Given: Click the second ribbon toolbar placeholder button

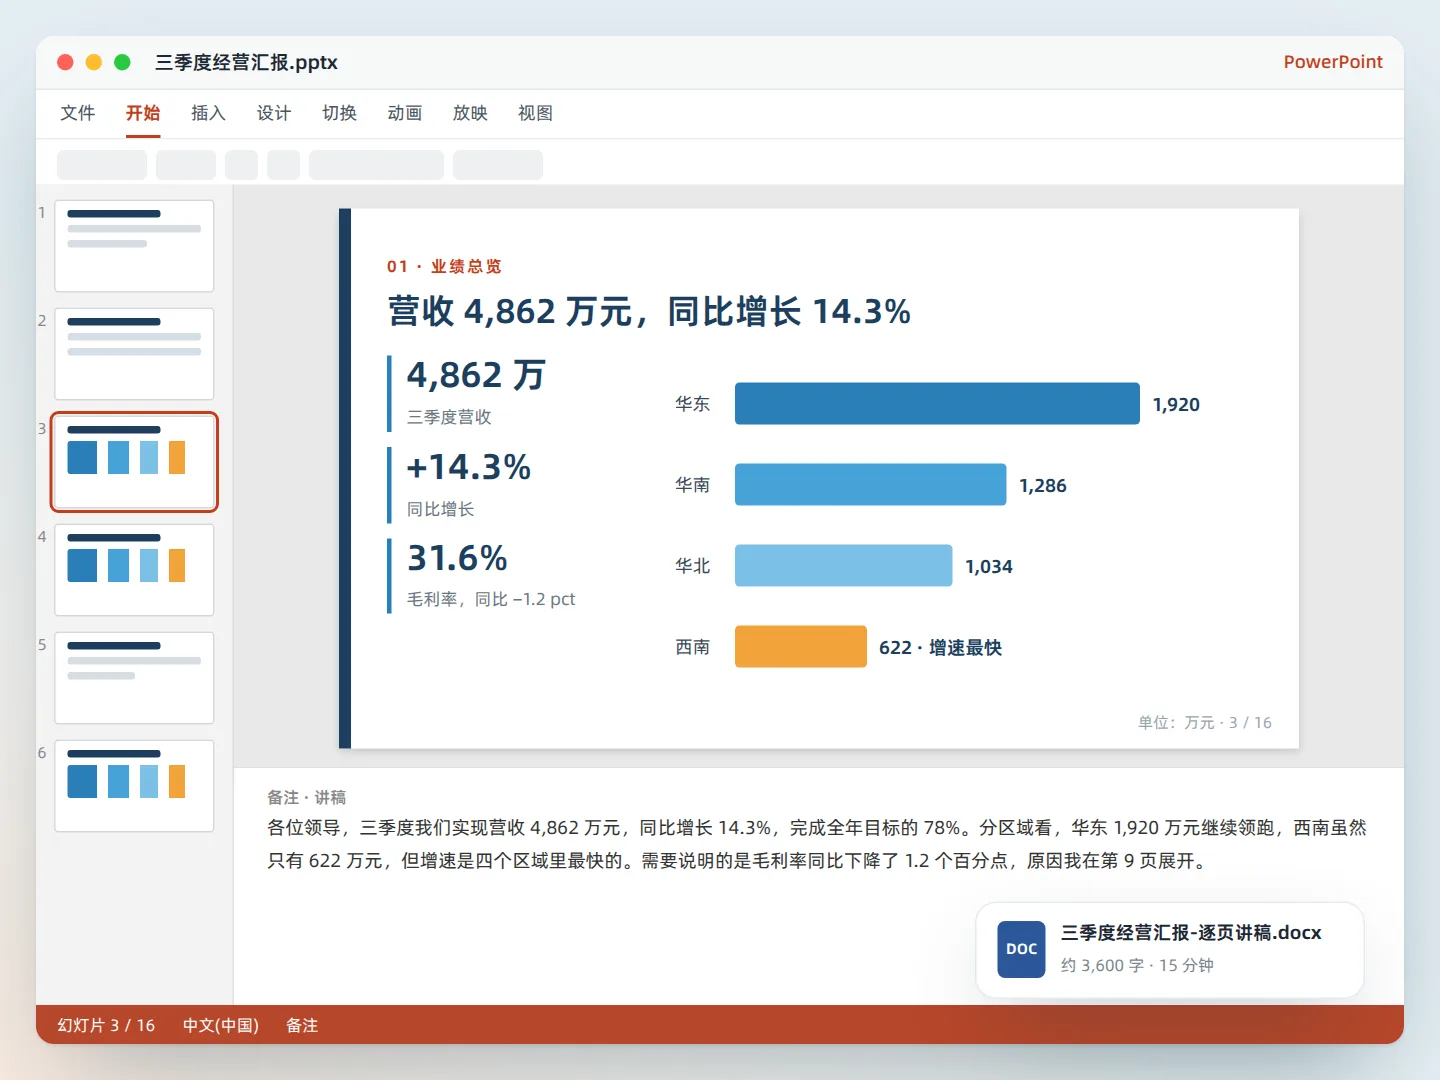Looking at the screenshot, I should click(x=186, y=165).
